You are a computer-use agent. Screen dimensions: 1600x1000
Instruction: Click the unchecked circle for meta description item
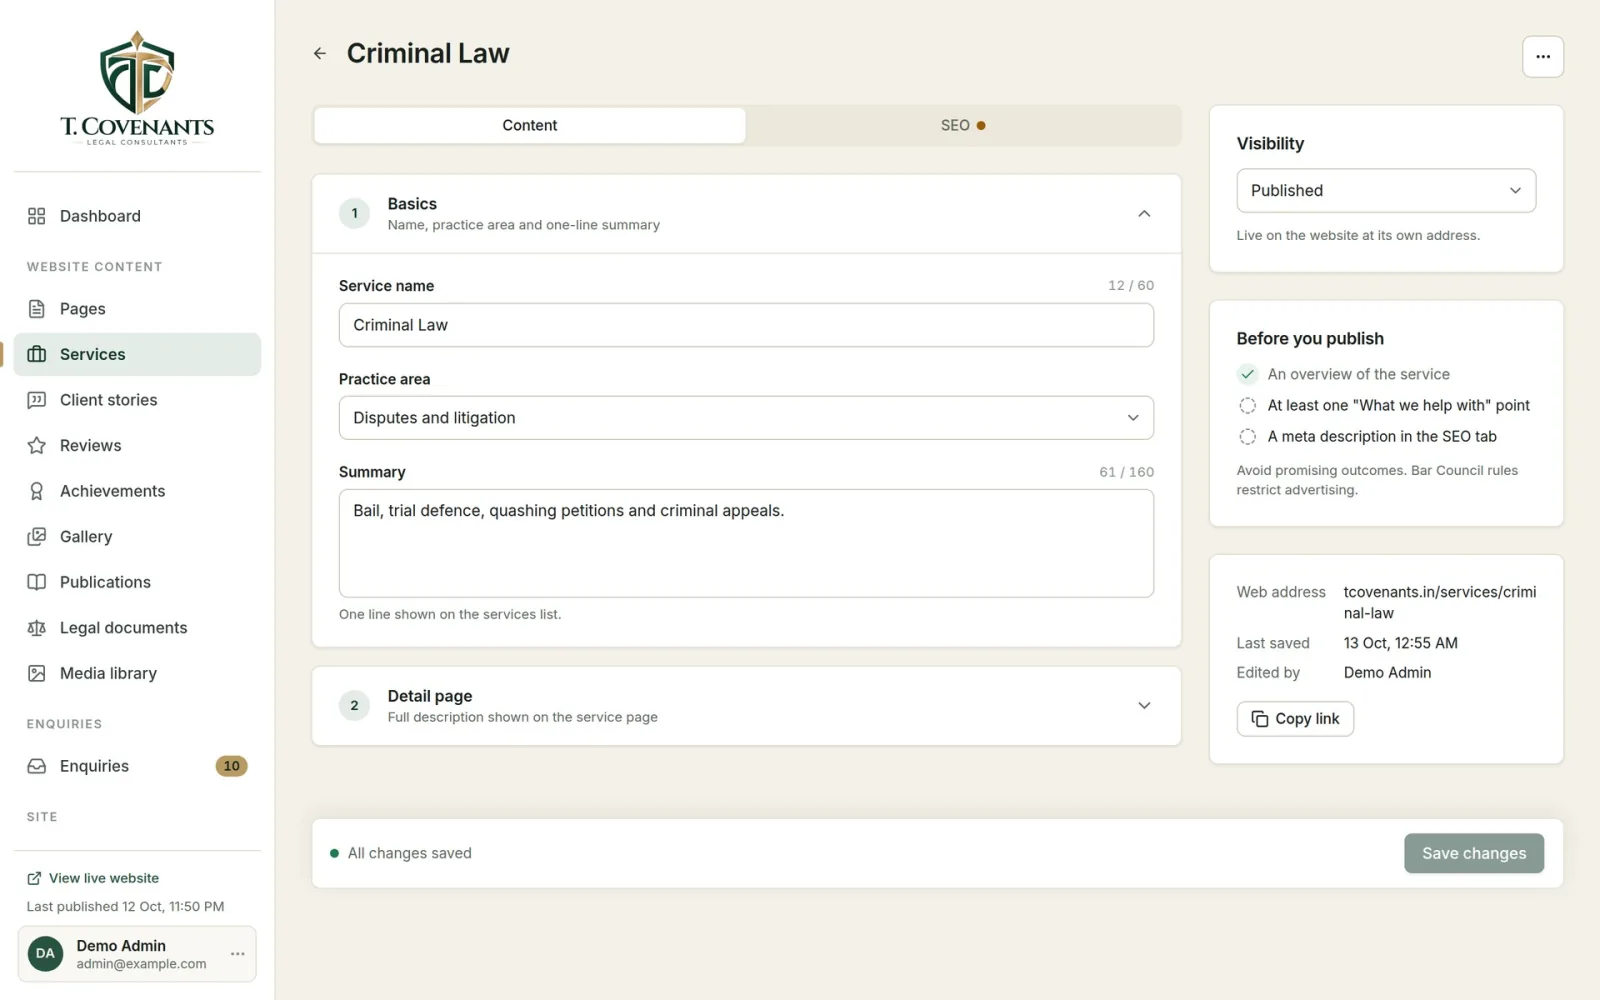coord(1248,437)
